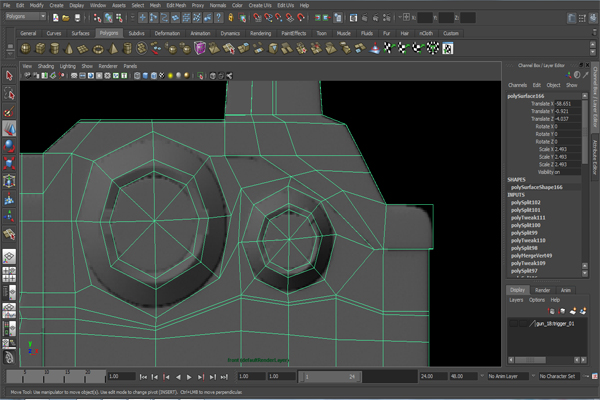The image size is (600, 400).
Task: Toggle viewport smooth shade blue cube icon
Action: point(145,76)
